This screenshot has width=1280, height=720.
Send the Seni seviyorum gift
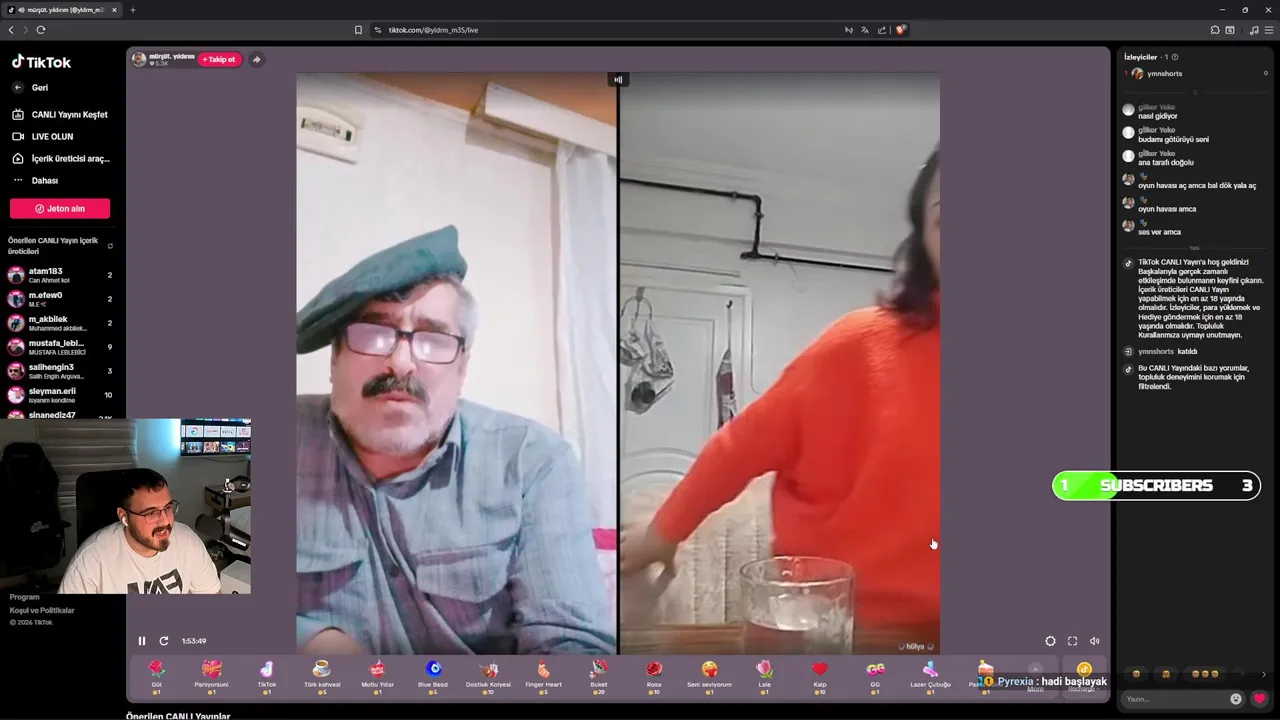pyautogui.click(x=709, y=676)
